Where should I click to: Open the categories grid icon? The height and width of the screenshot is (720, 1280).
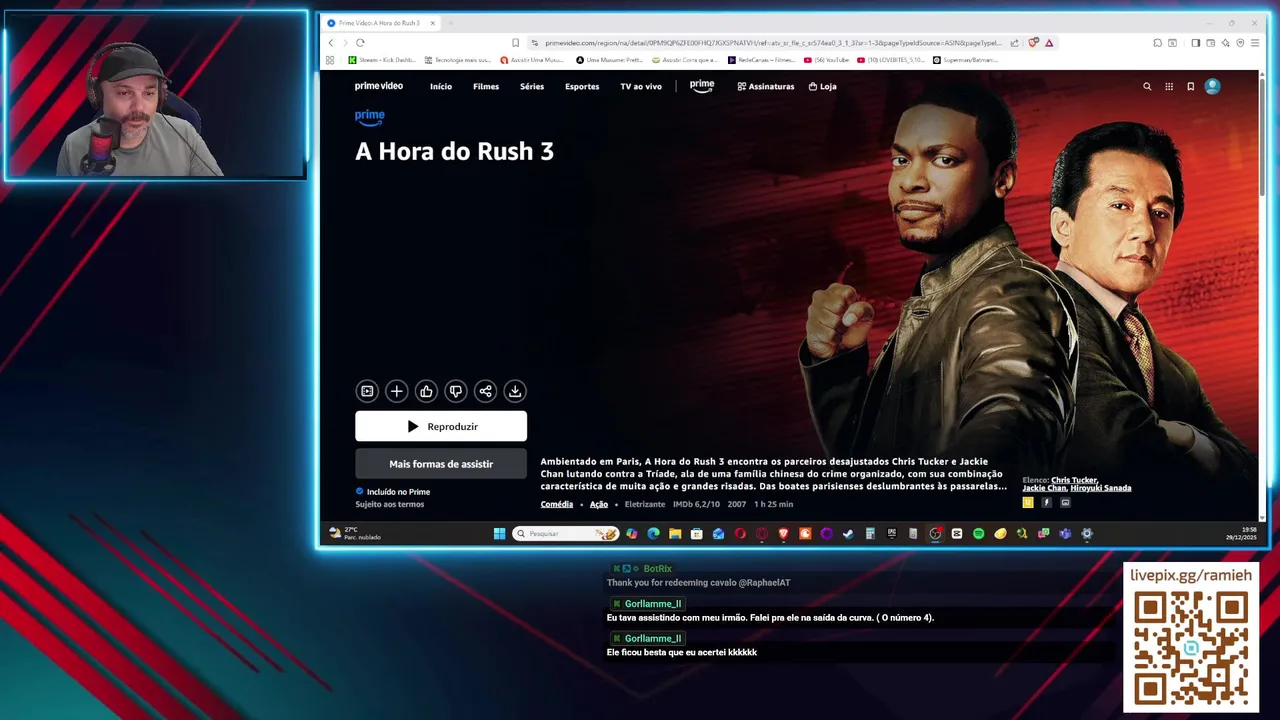point(1169,86)
